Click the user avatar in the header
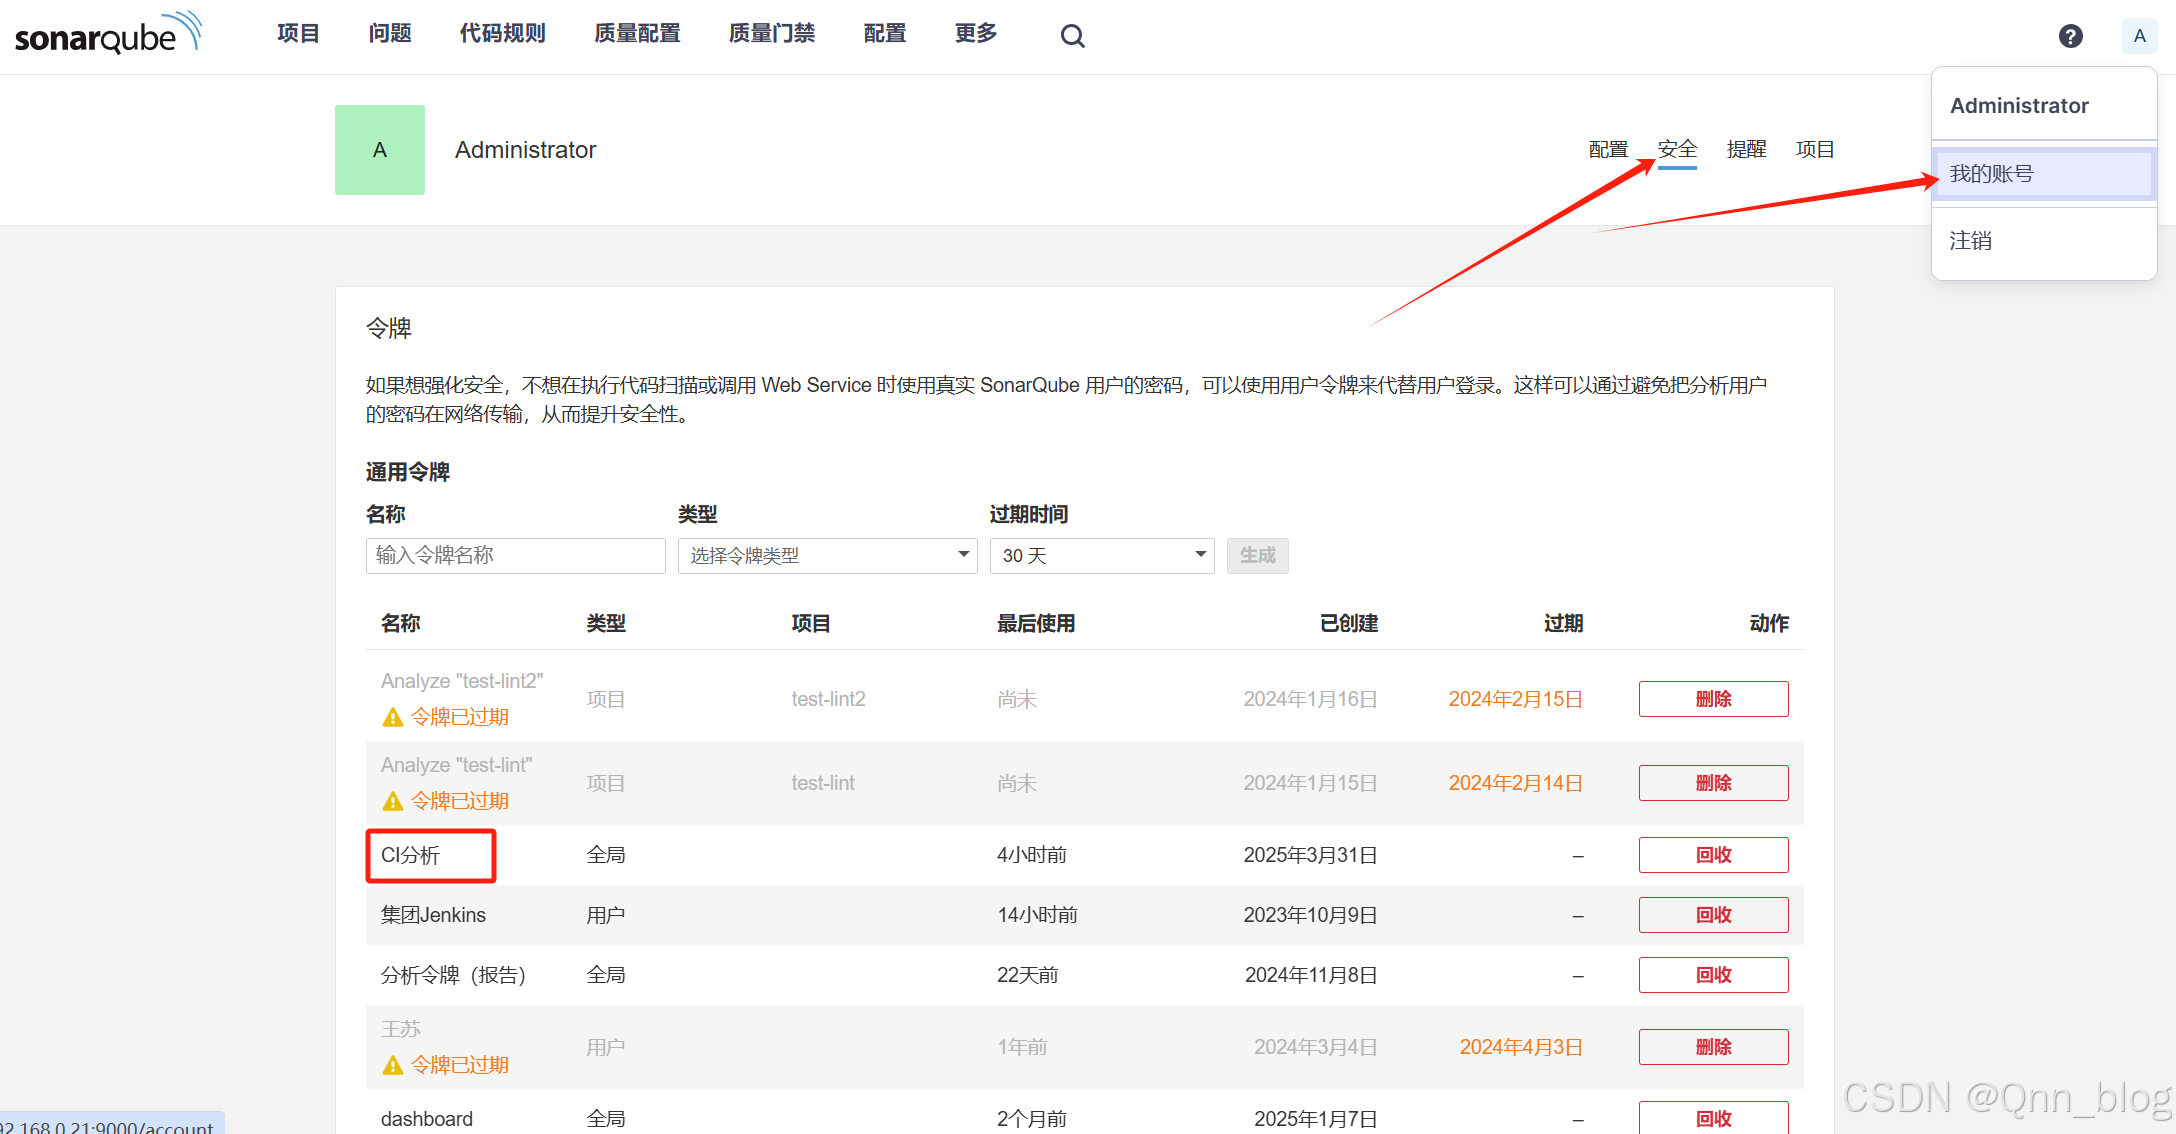Image resolution: width=2176 pixels, height=1134 pixels. pos(2139,36)
